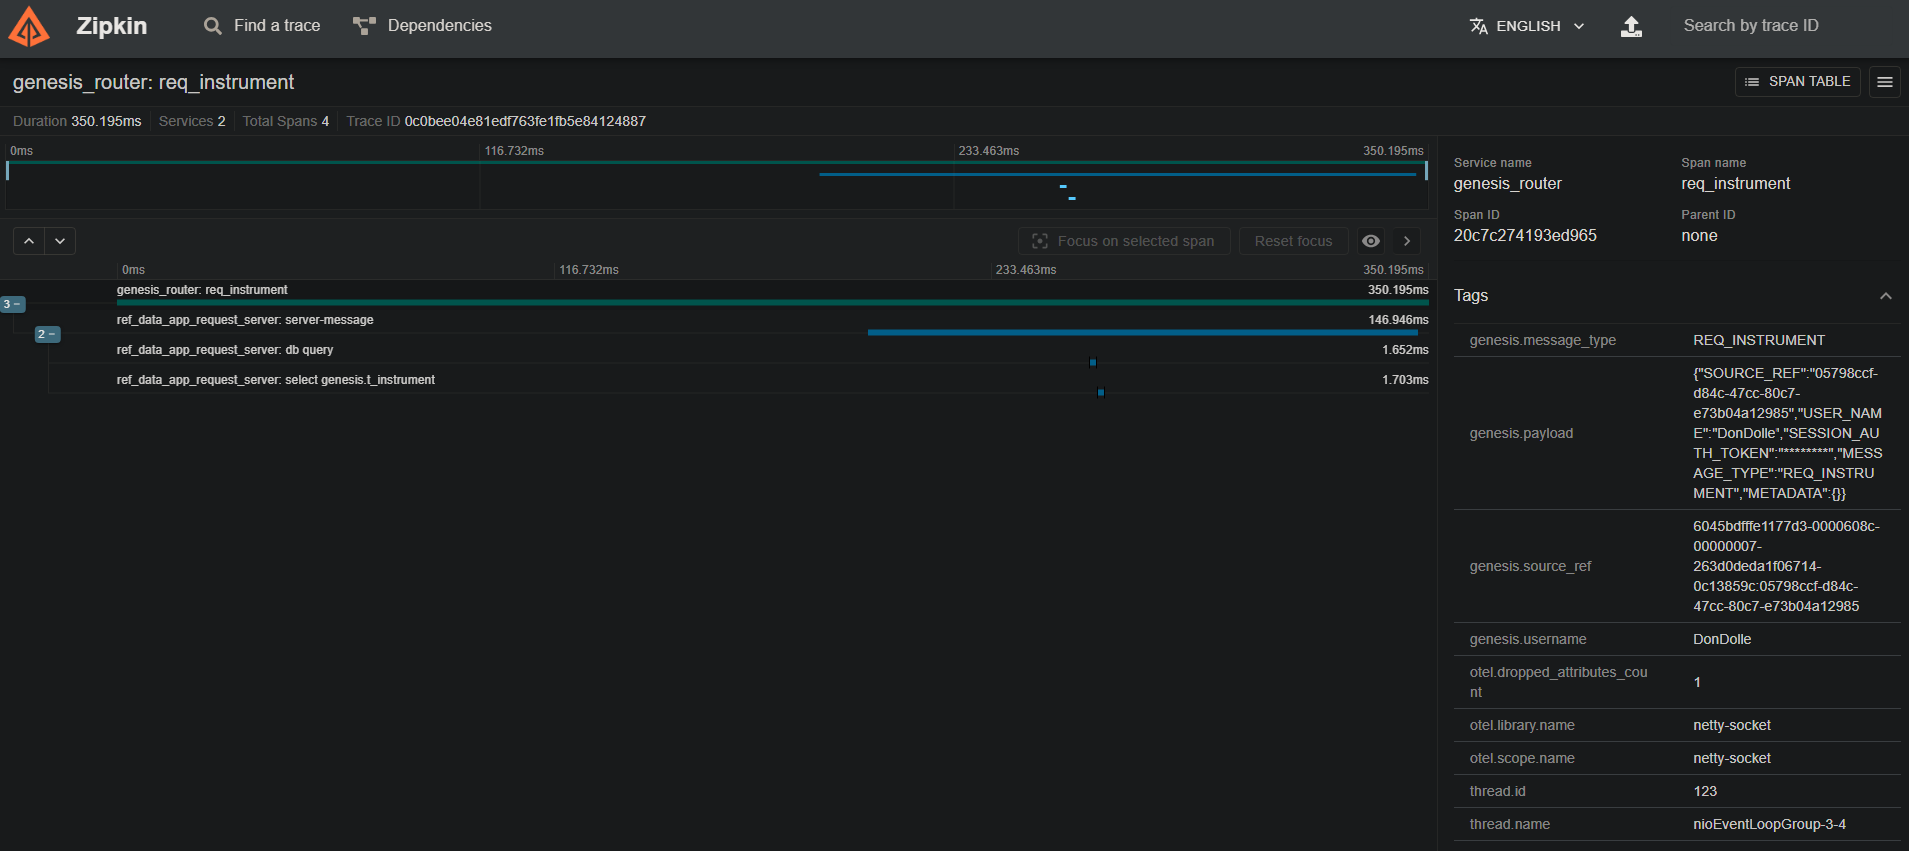Click the down arrow span navigation button
The height and width of the screenshot is (851, 1909).
coord(60,241)
